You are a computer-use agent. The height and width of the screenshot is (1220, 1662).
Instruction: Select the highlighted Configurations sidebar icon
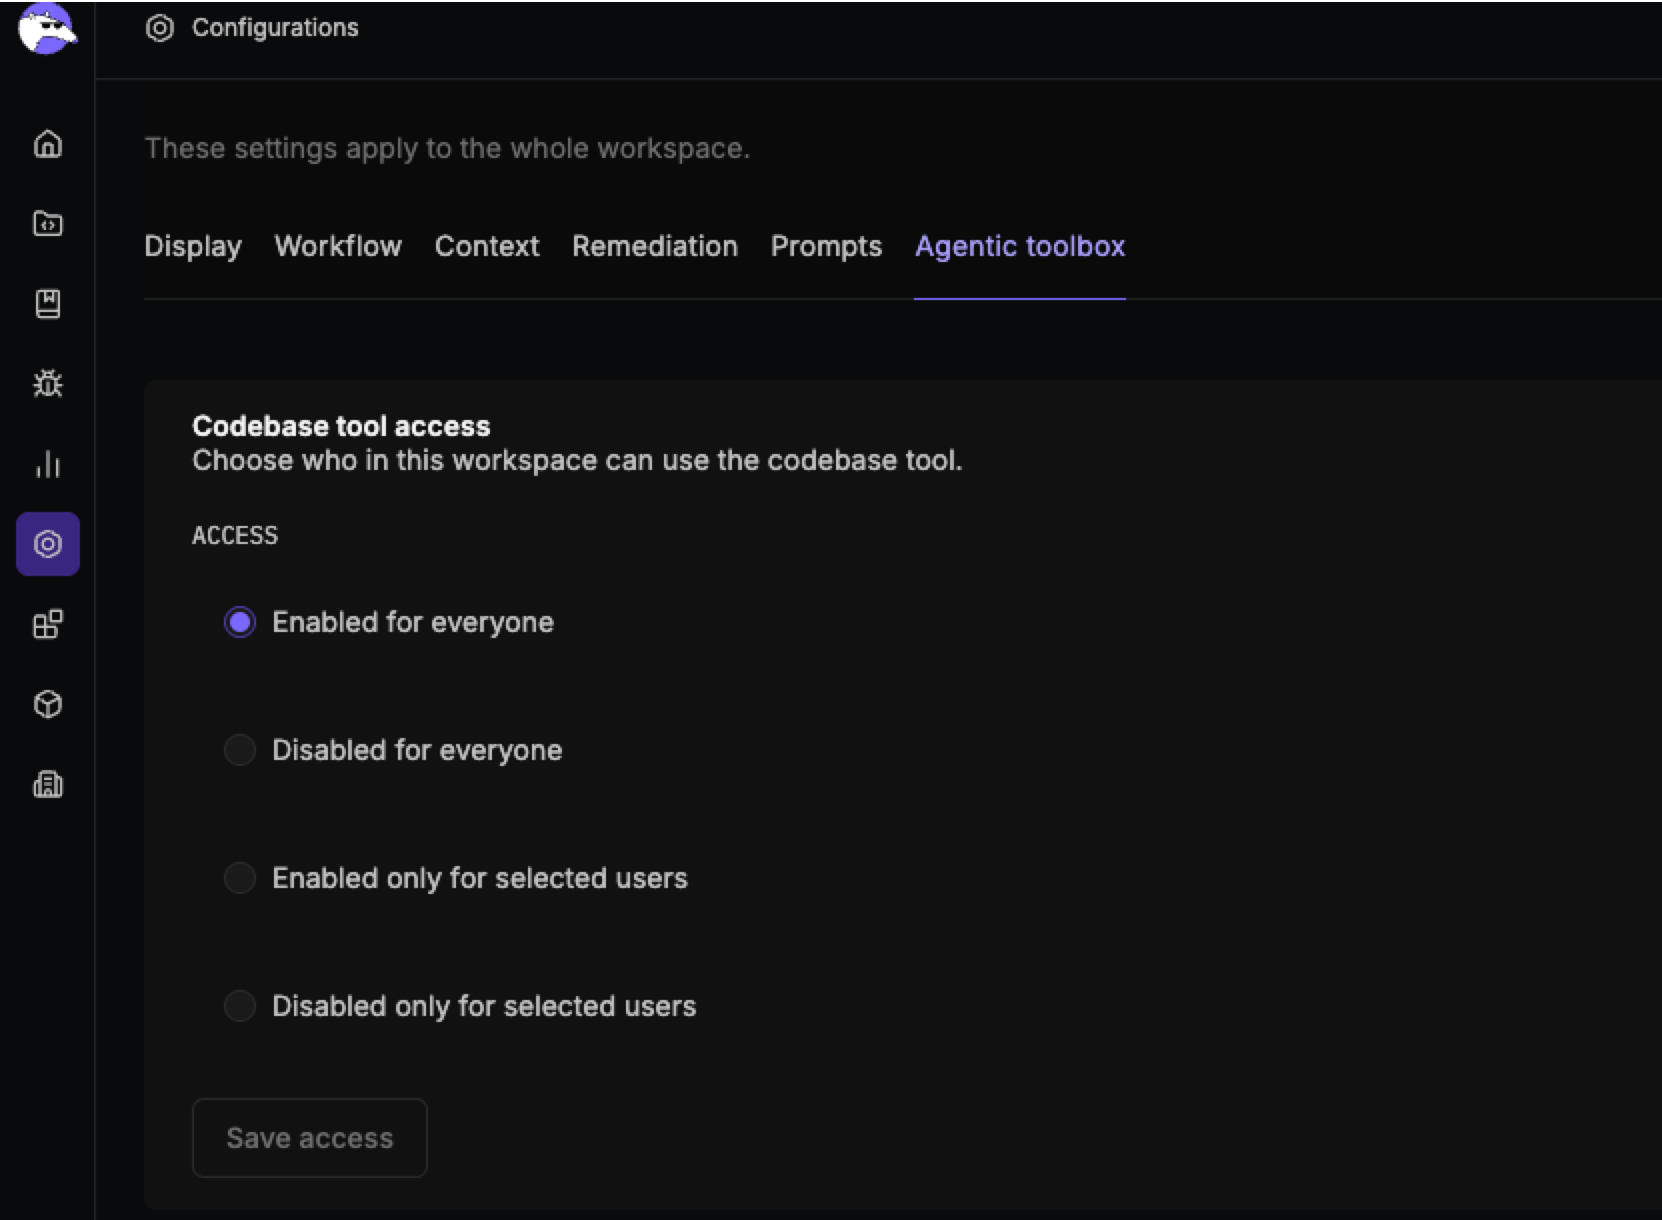coord(48,544)
